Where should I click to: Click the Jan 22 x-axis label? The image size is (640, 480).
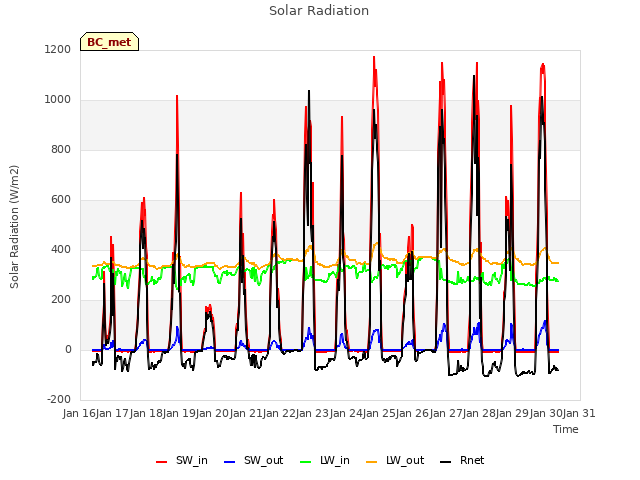[280, 413]
